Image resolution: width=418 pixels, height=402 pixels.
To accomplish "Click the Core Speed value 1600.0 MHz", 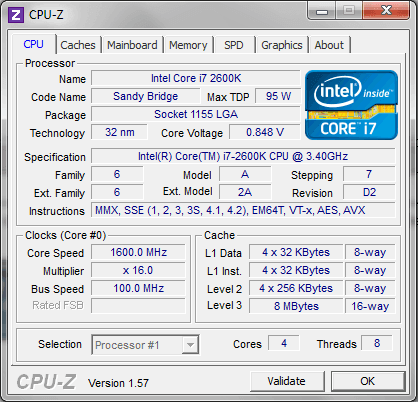I will point(138,252).
